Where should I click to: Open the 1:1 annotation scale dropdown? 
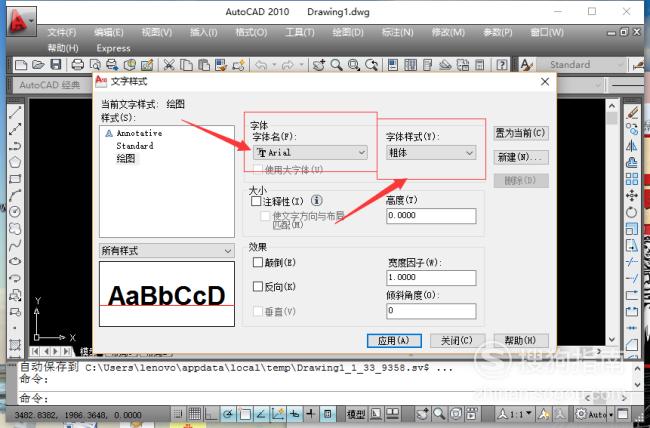(x=515, y=414)
